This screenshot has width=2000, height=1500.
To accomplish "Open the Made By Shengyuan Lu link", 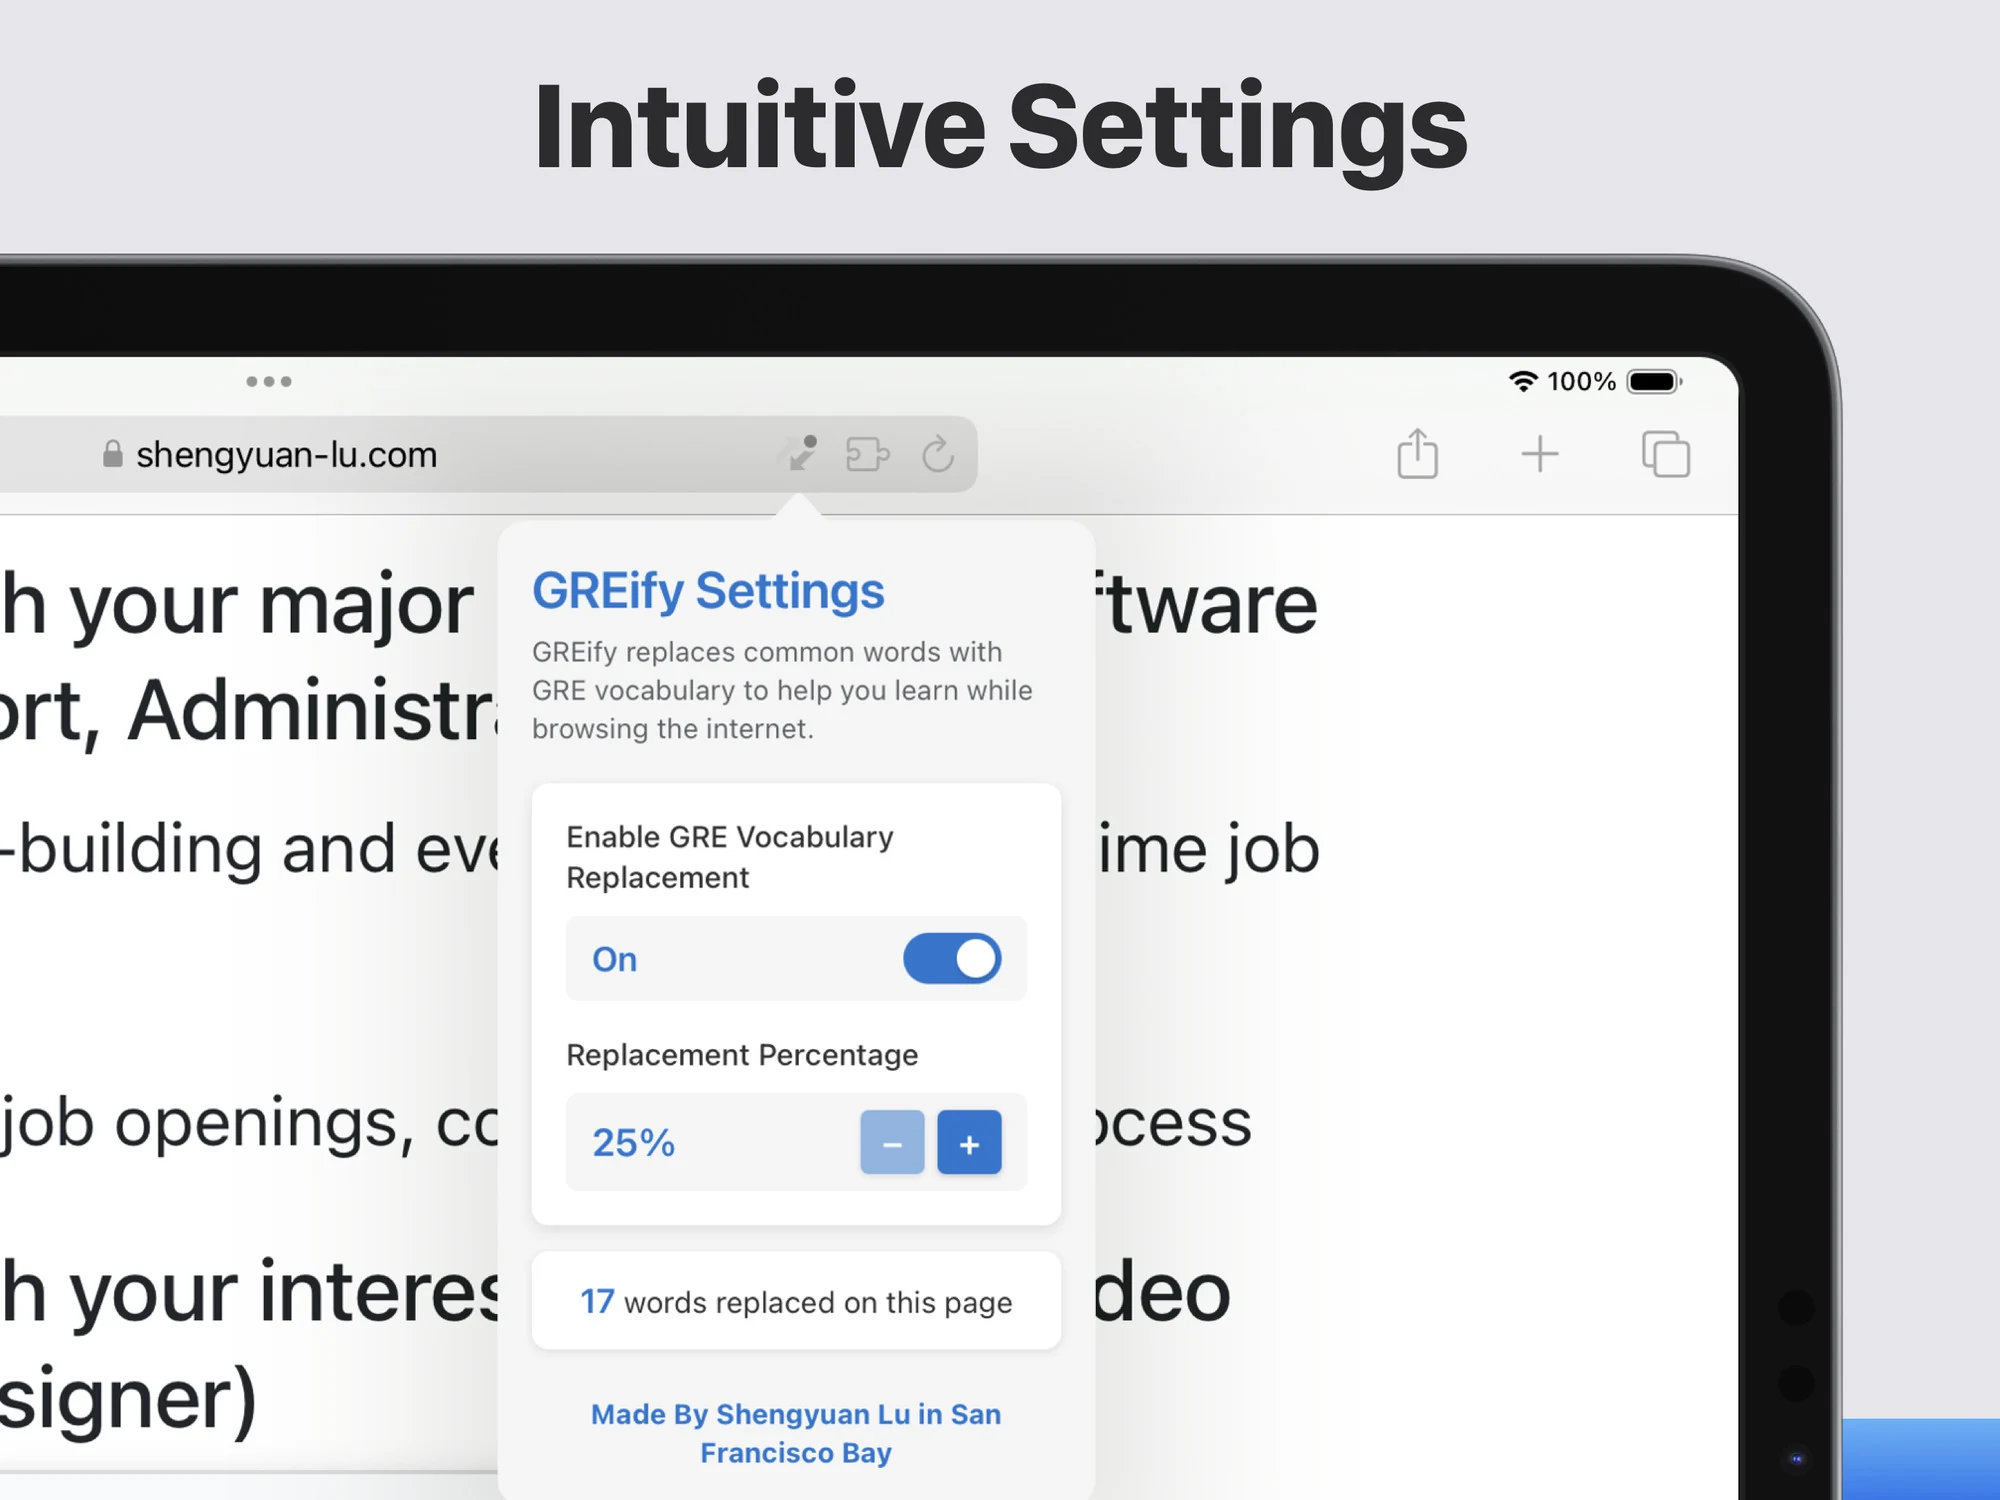I will (796, 1433).
